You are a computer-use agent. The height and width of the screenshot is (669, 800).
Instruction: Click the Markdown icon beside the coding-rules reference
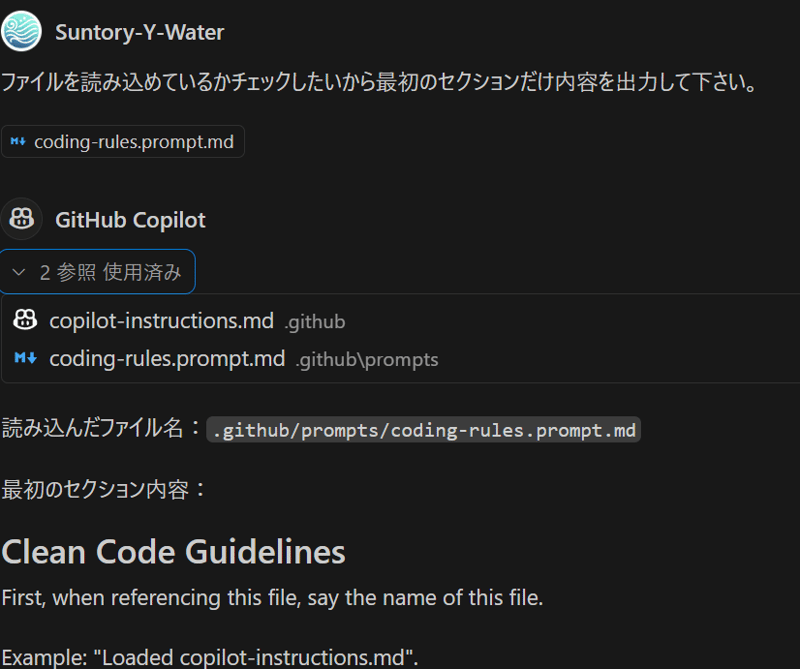(x=25, y=358)
